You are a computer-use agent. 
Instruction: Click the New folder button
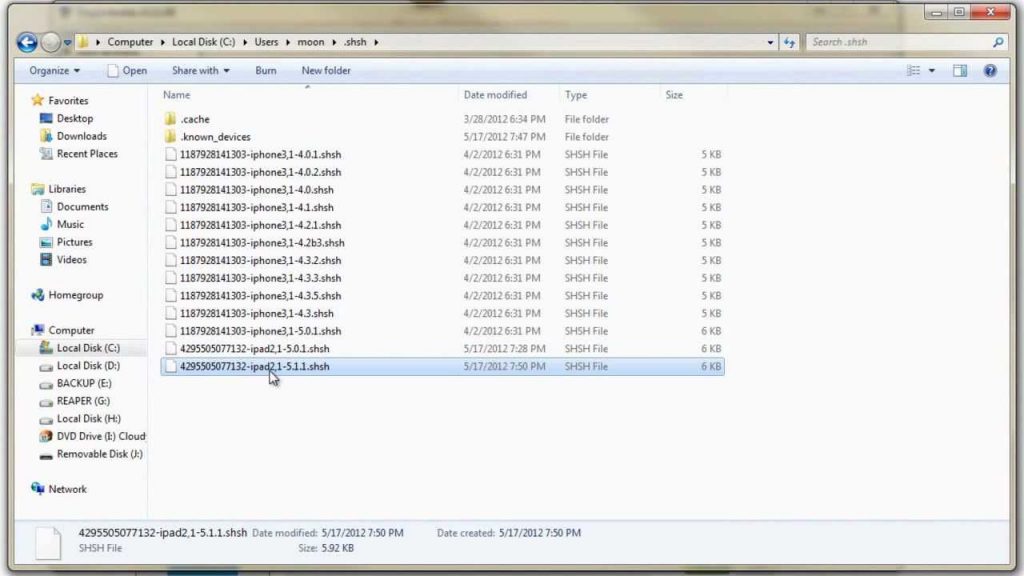click(x=326, y=71)
